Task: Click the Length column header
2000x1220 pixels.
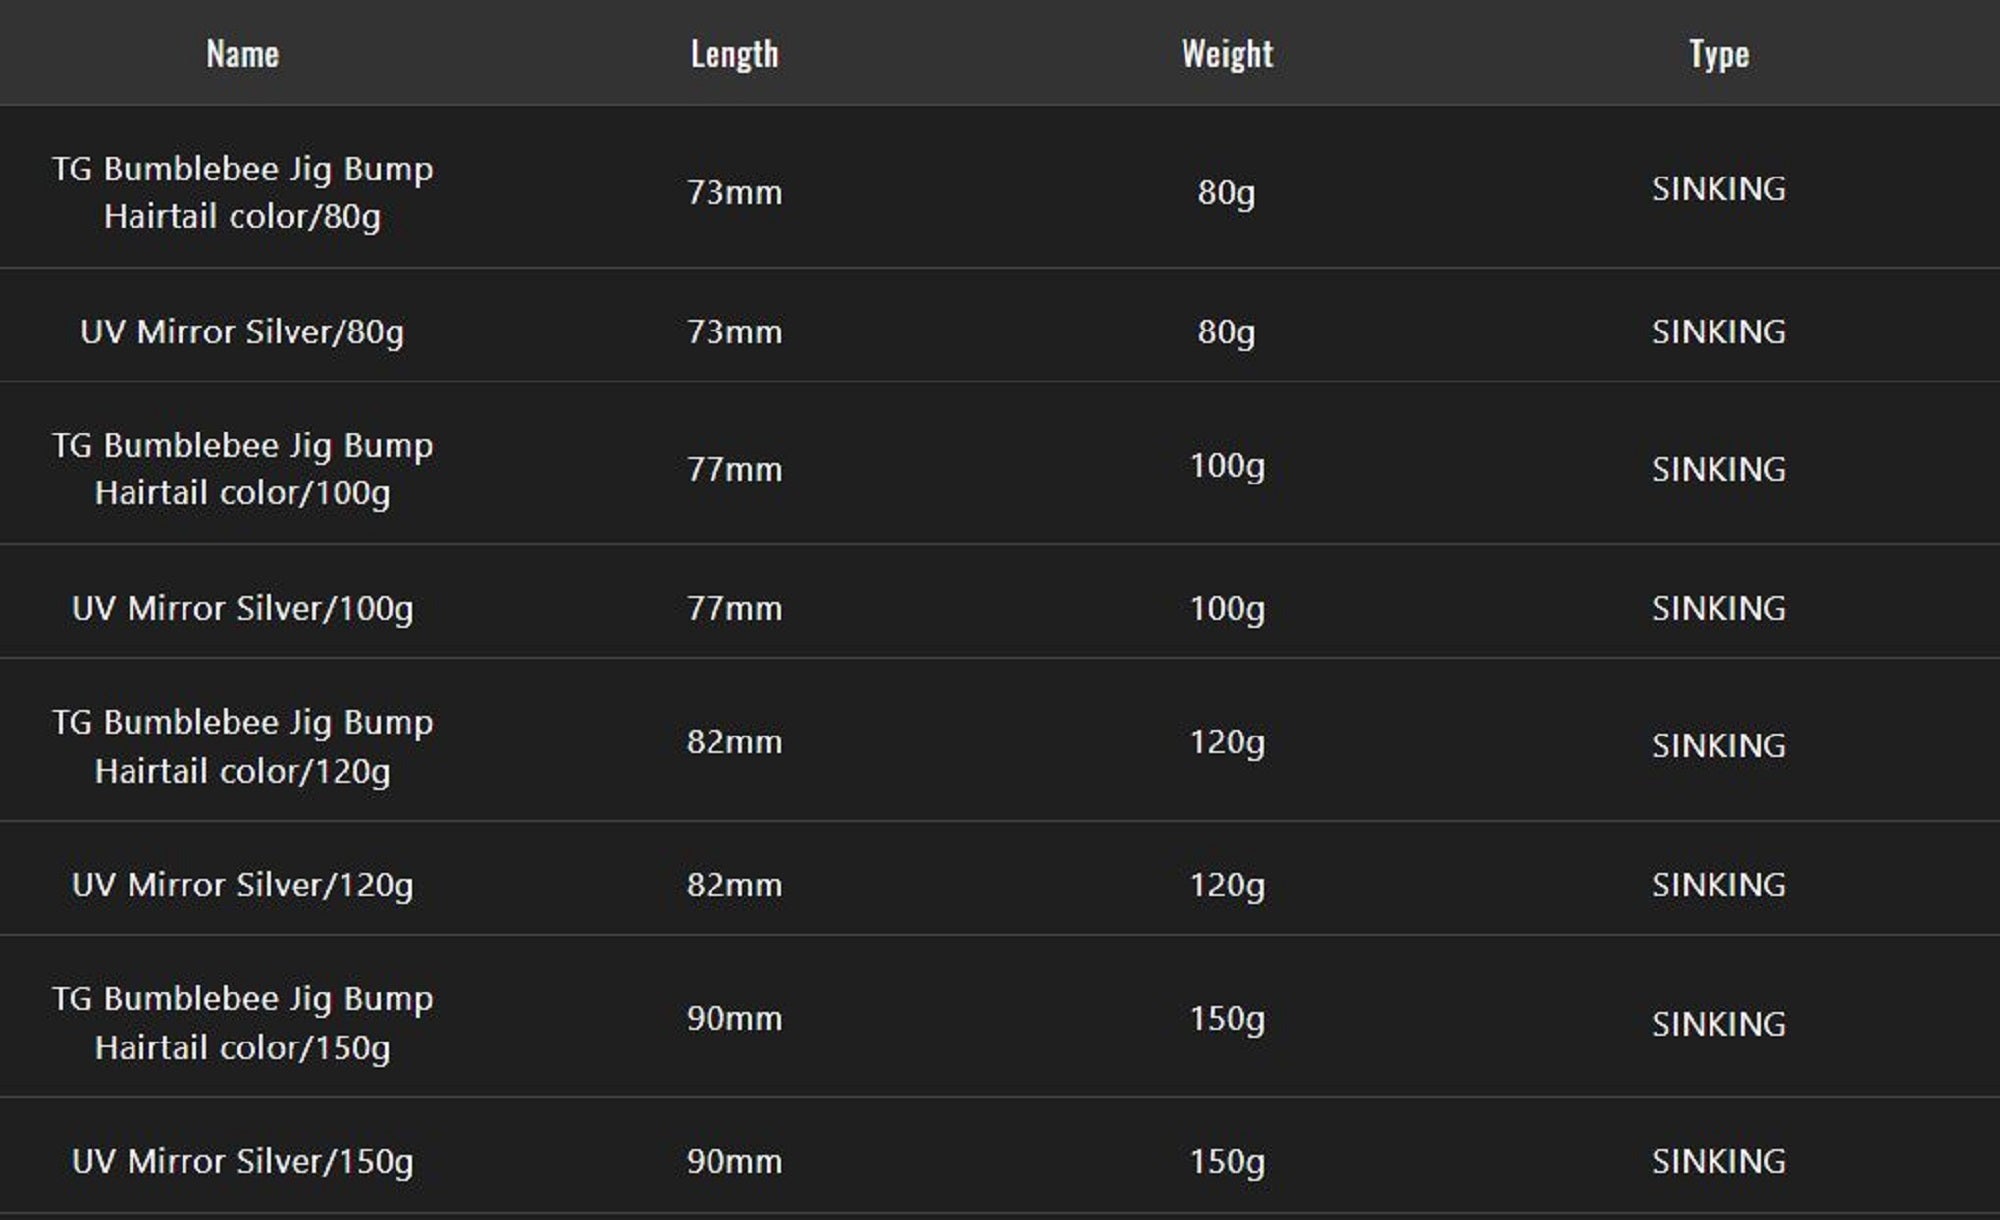Action: tap(734, 54)
